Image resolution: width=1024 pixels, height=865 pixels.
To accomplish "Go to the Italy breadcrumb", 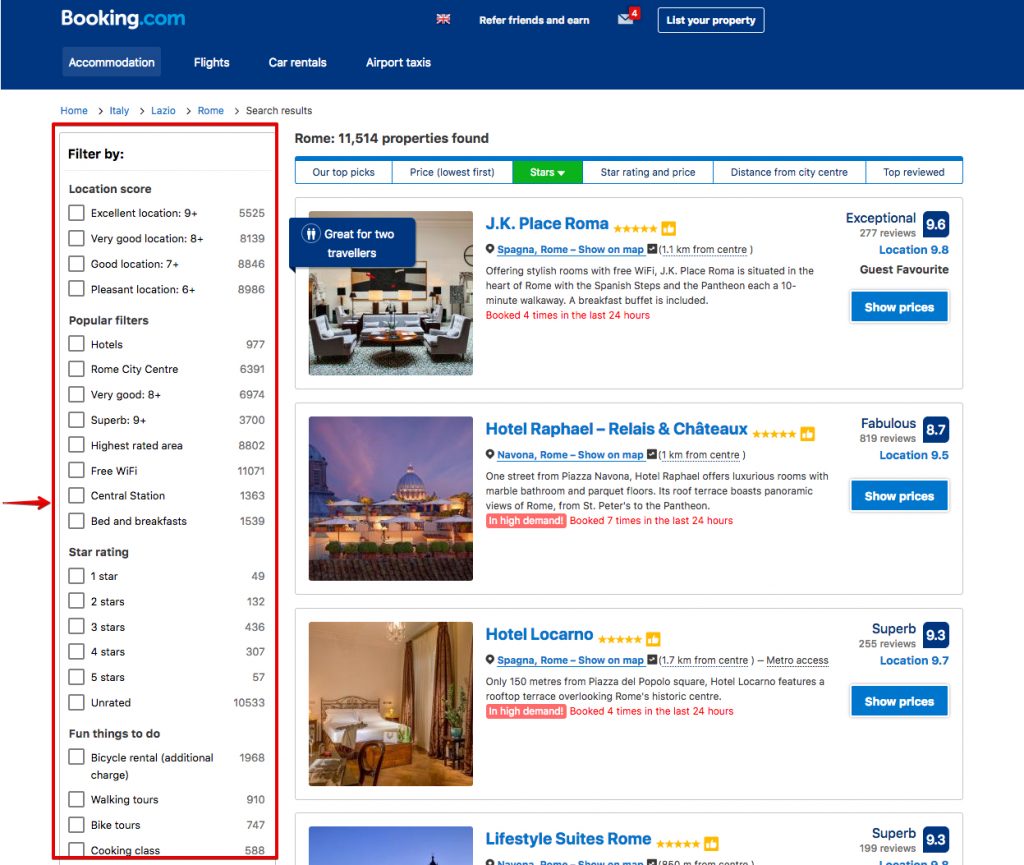I will click(119, 111).
